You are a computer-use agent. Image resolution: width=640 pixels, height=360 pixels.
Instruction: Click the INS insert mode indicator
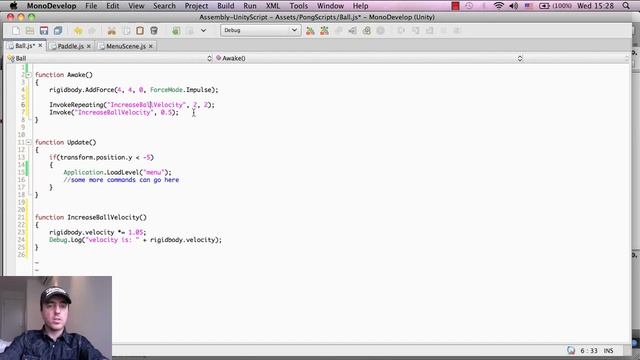[608, 351]
